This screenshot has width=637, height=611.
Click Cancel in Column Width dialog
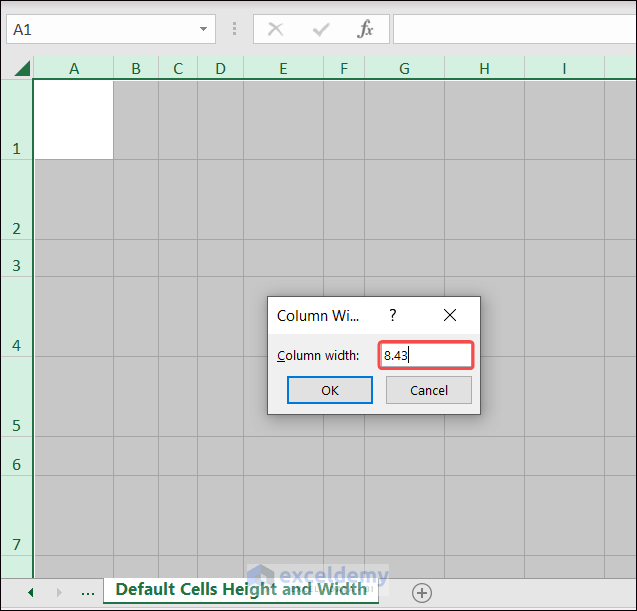429,390
